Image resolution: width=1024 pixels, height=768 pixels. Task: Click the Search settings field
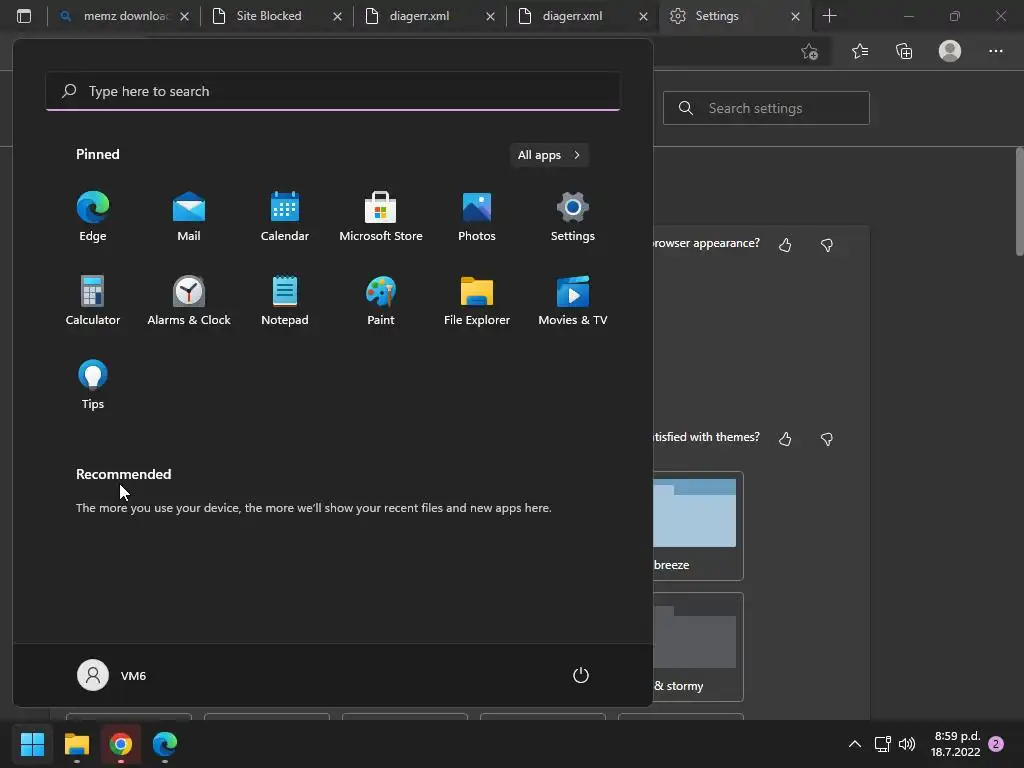[x=766, y=108]
